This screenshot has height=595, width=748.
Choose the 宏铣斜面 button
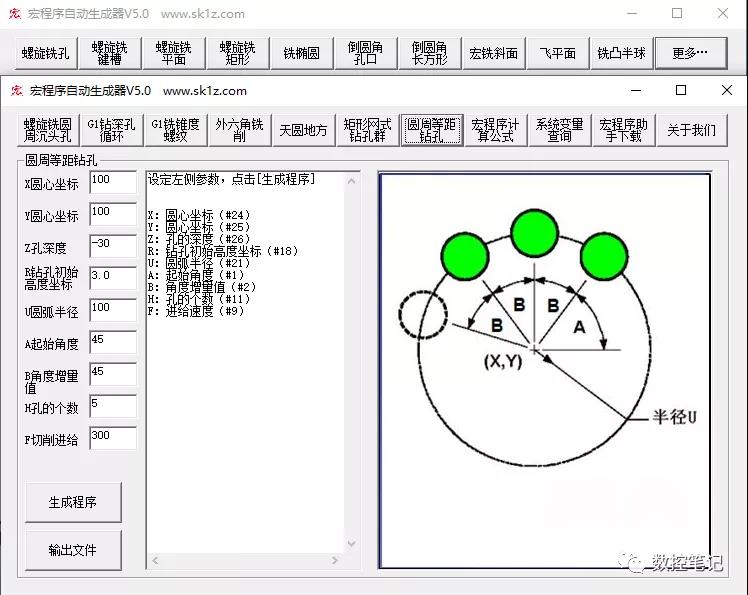(x=494, y=53)
